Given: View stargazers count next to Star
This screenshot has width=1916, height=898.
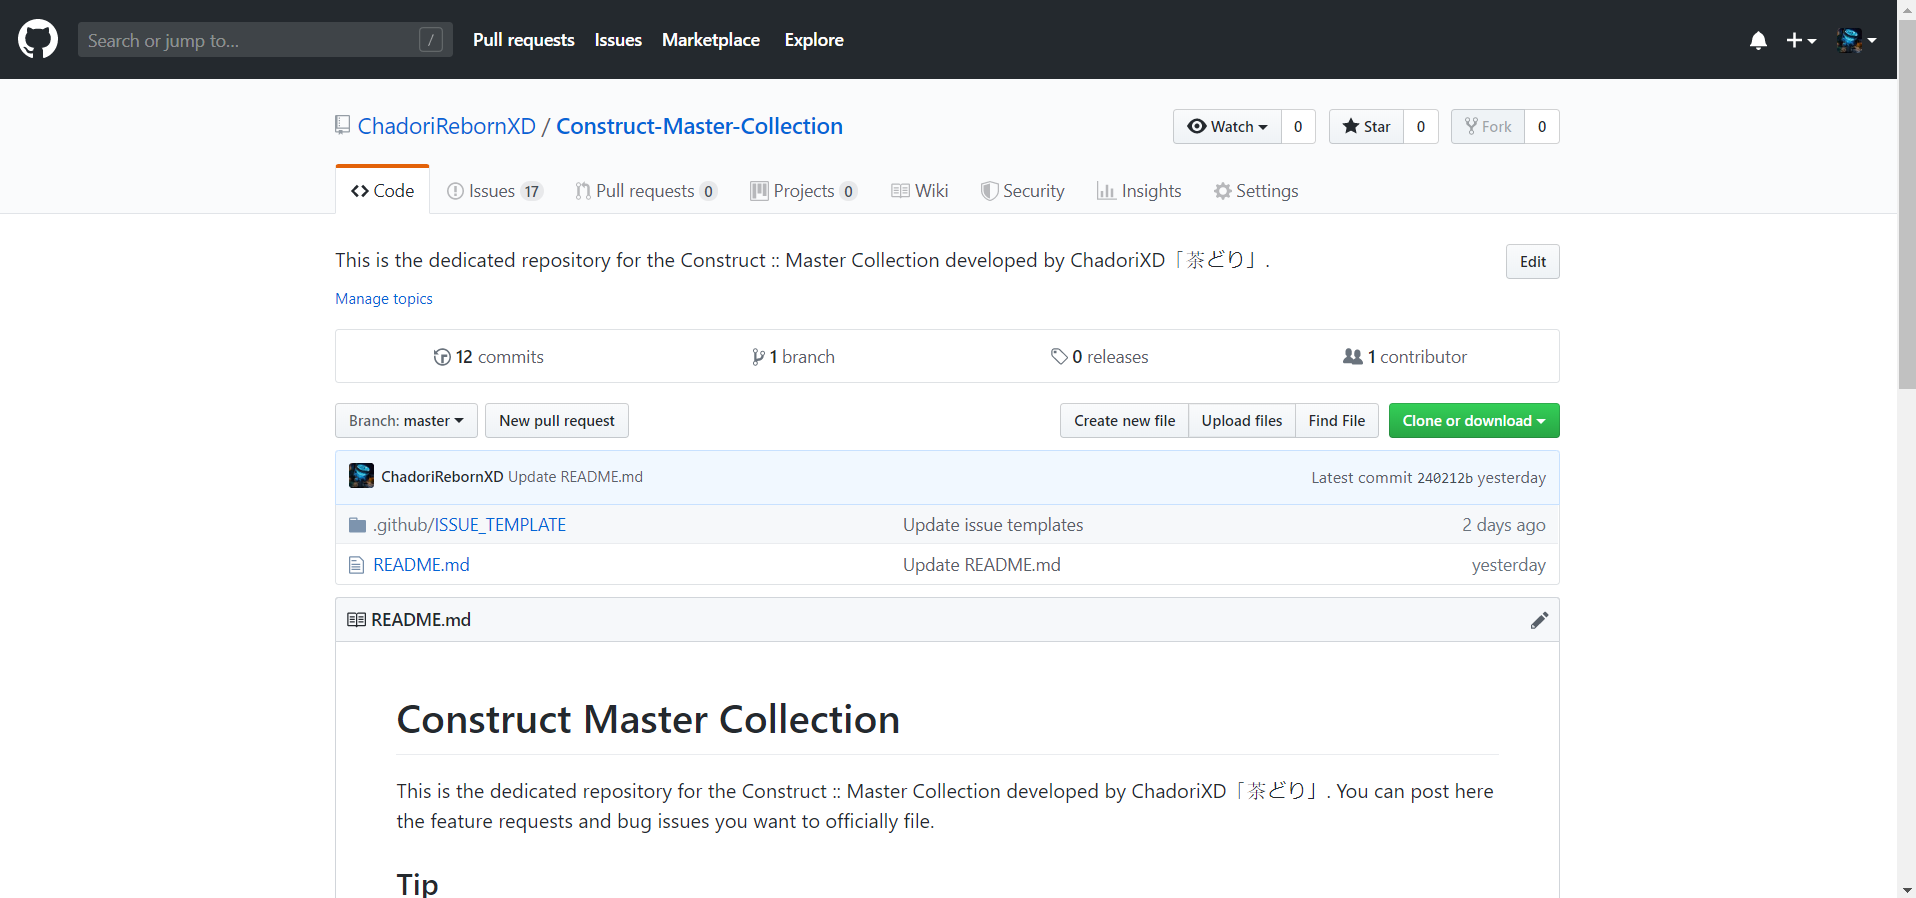Looking at the screenshot, I should (x=1421, y=126).
